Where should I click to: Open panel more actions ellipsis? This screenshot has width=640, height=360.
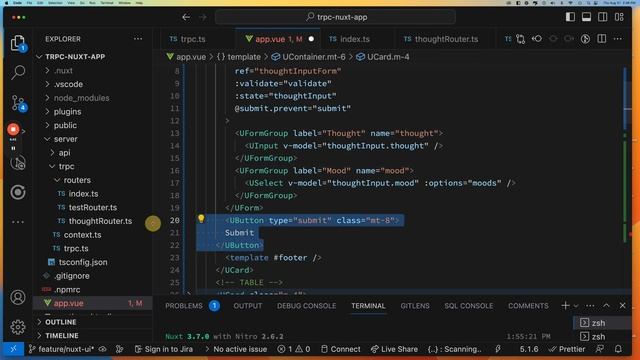pos(590,306)
